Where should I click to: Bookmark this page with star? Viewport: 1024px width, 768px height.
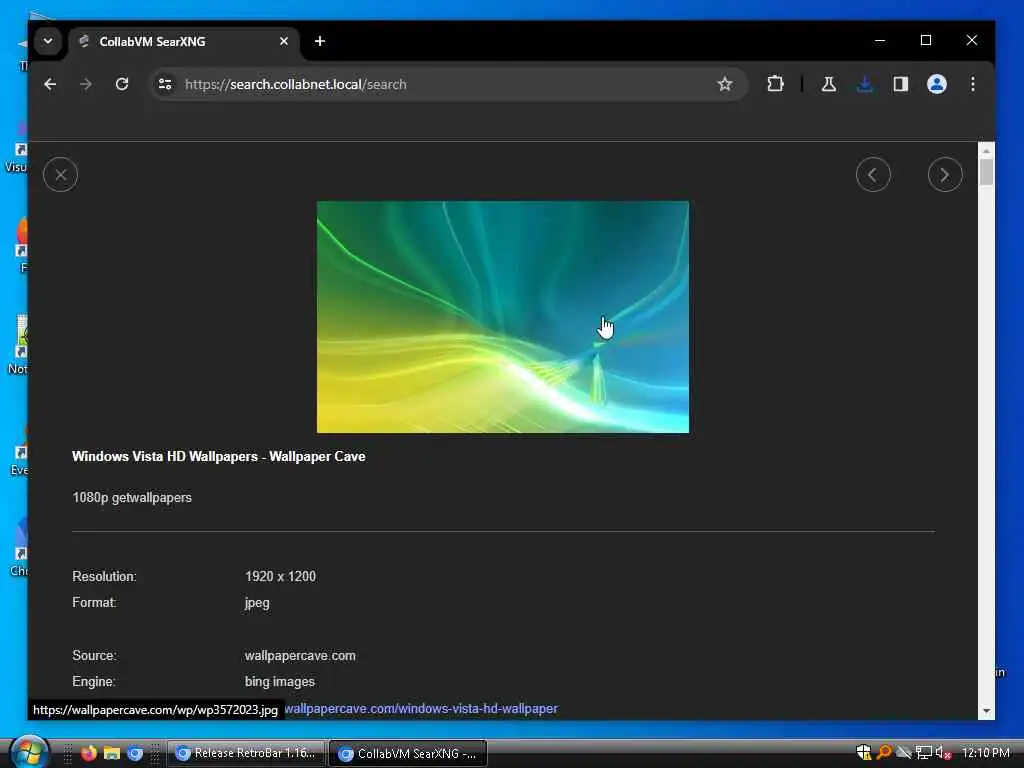pyautogui.click(x=724, y=84)
